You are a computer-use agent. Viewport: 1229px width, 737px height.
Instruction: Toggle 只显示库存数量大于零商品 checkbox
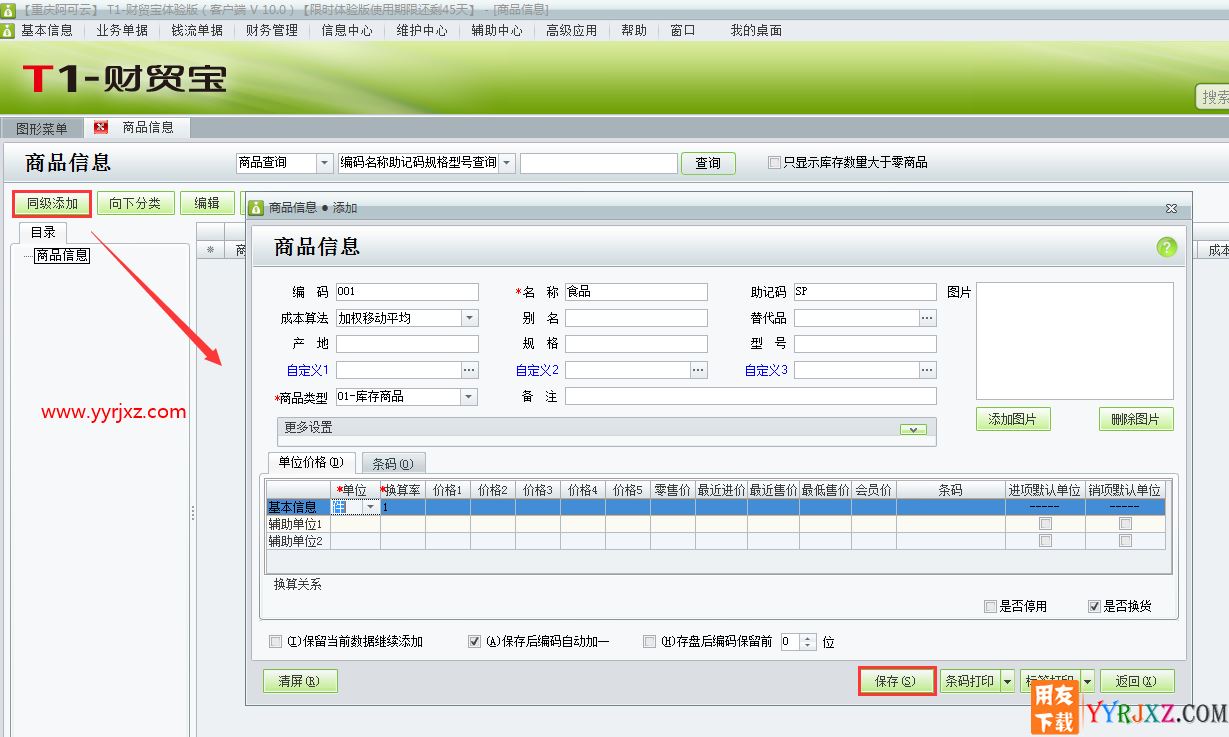pyautogui.click(x=774, y=163)
